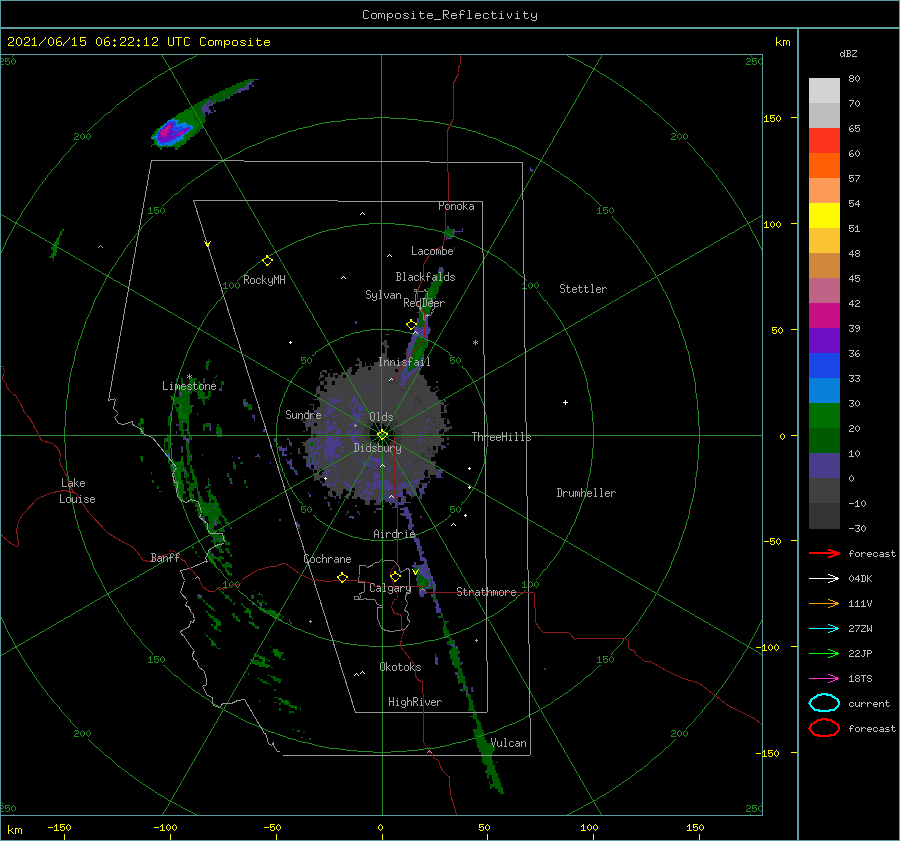Image resolution: width=900 pixels, height=841 pixels.
Task: Click the Airdrie city label
Action: tap(394, 534)
